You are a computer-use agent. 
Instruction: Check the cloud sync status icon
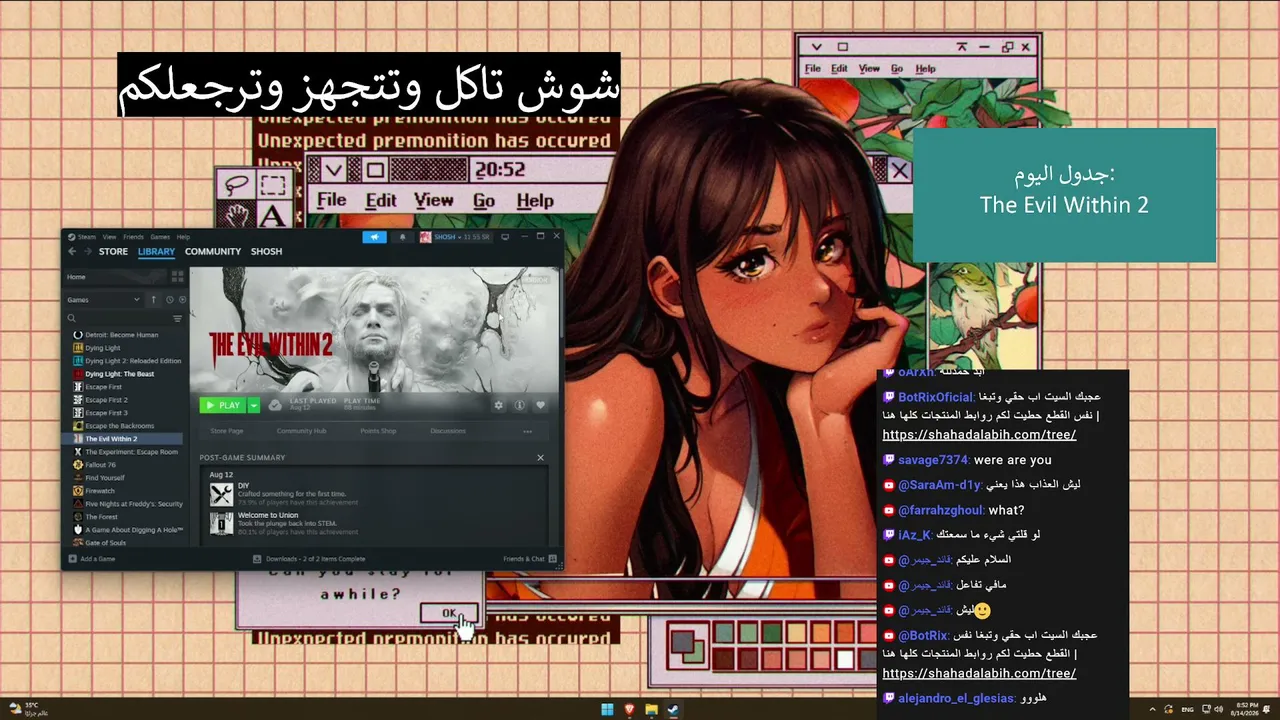pyautogui.click(x=275, y=405)
